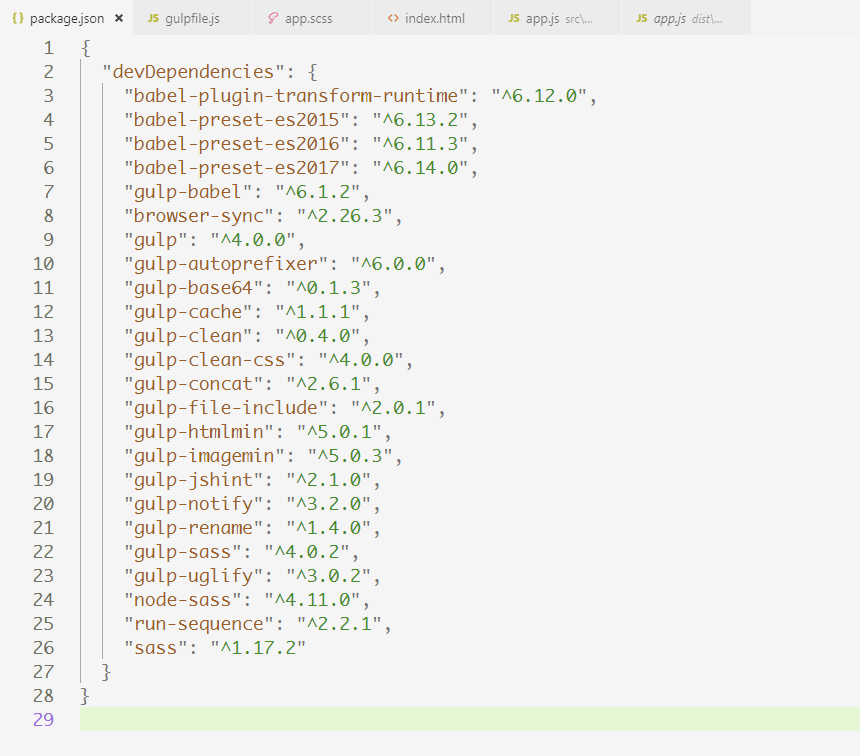
Task: Click the "node-sass" key
Action: [183, 600]
